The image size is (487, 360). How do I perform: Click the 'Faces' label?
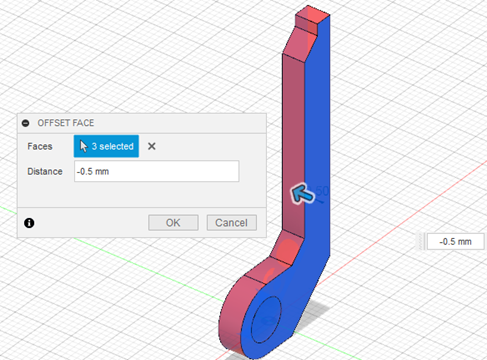[40, 146]
